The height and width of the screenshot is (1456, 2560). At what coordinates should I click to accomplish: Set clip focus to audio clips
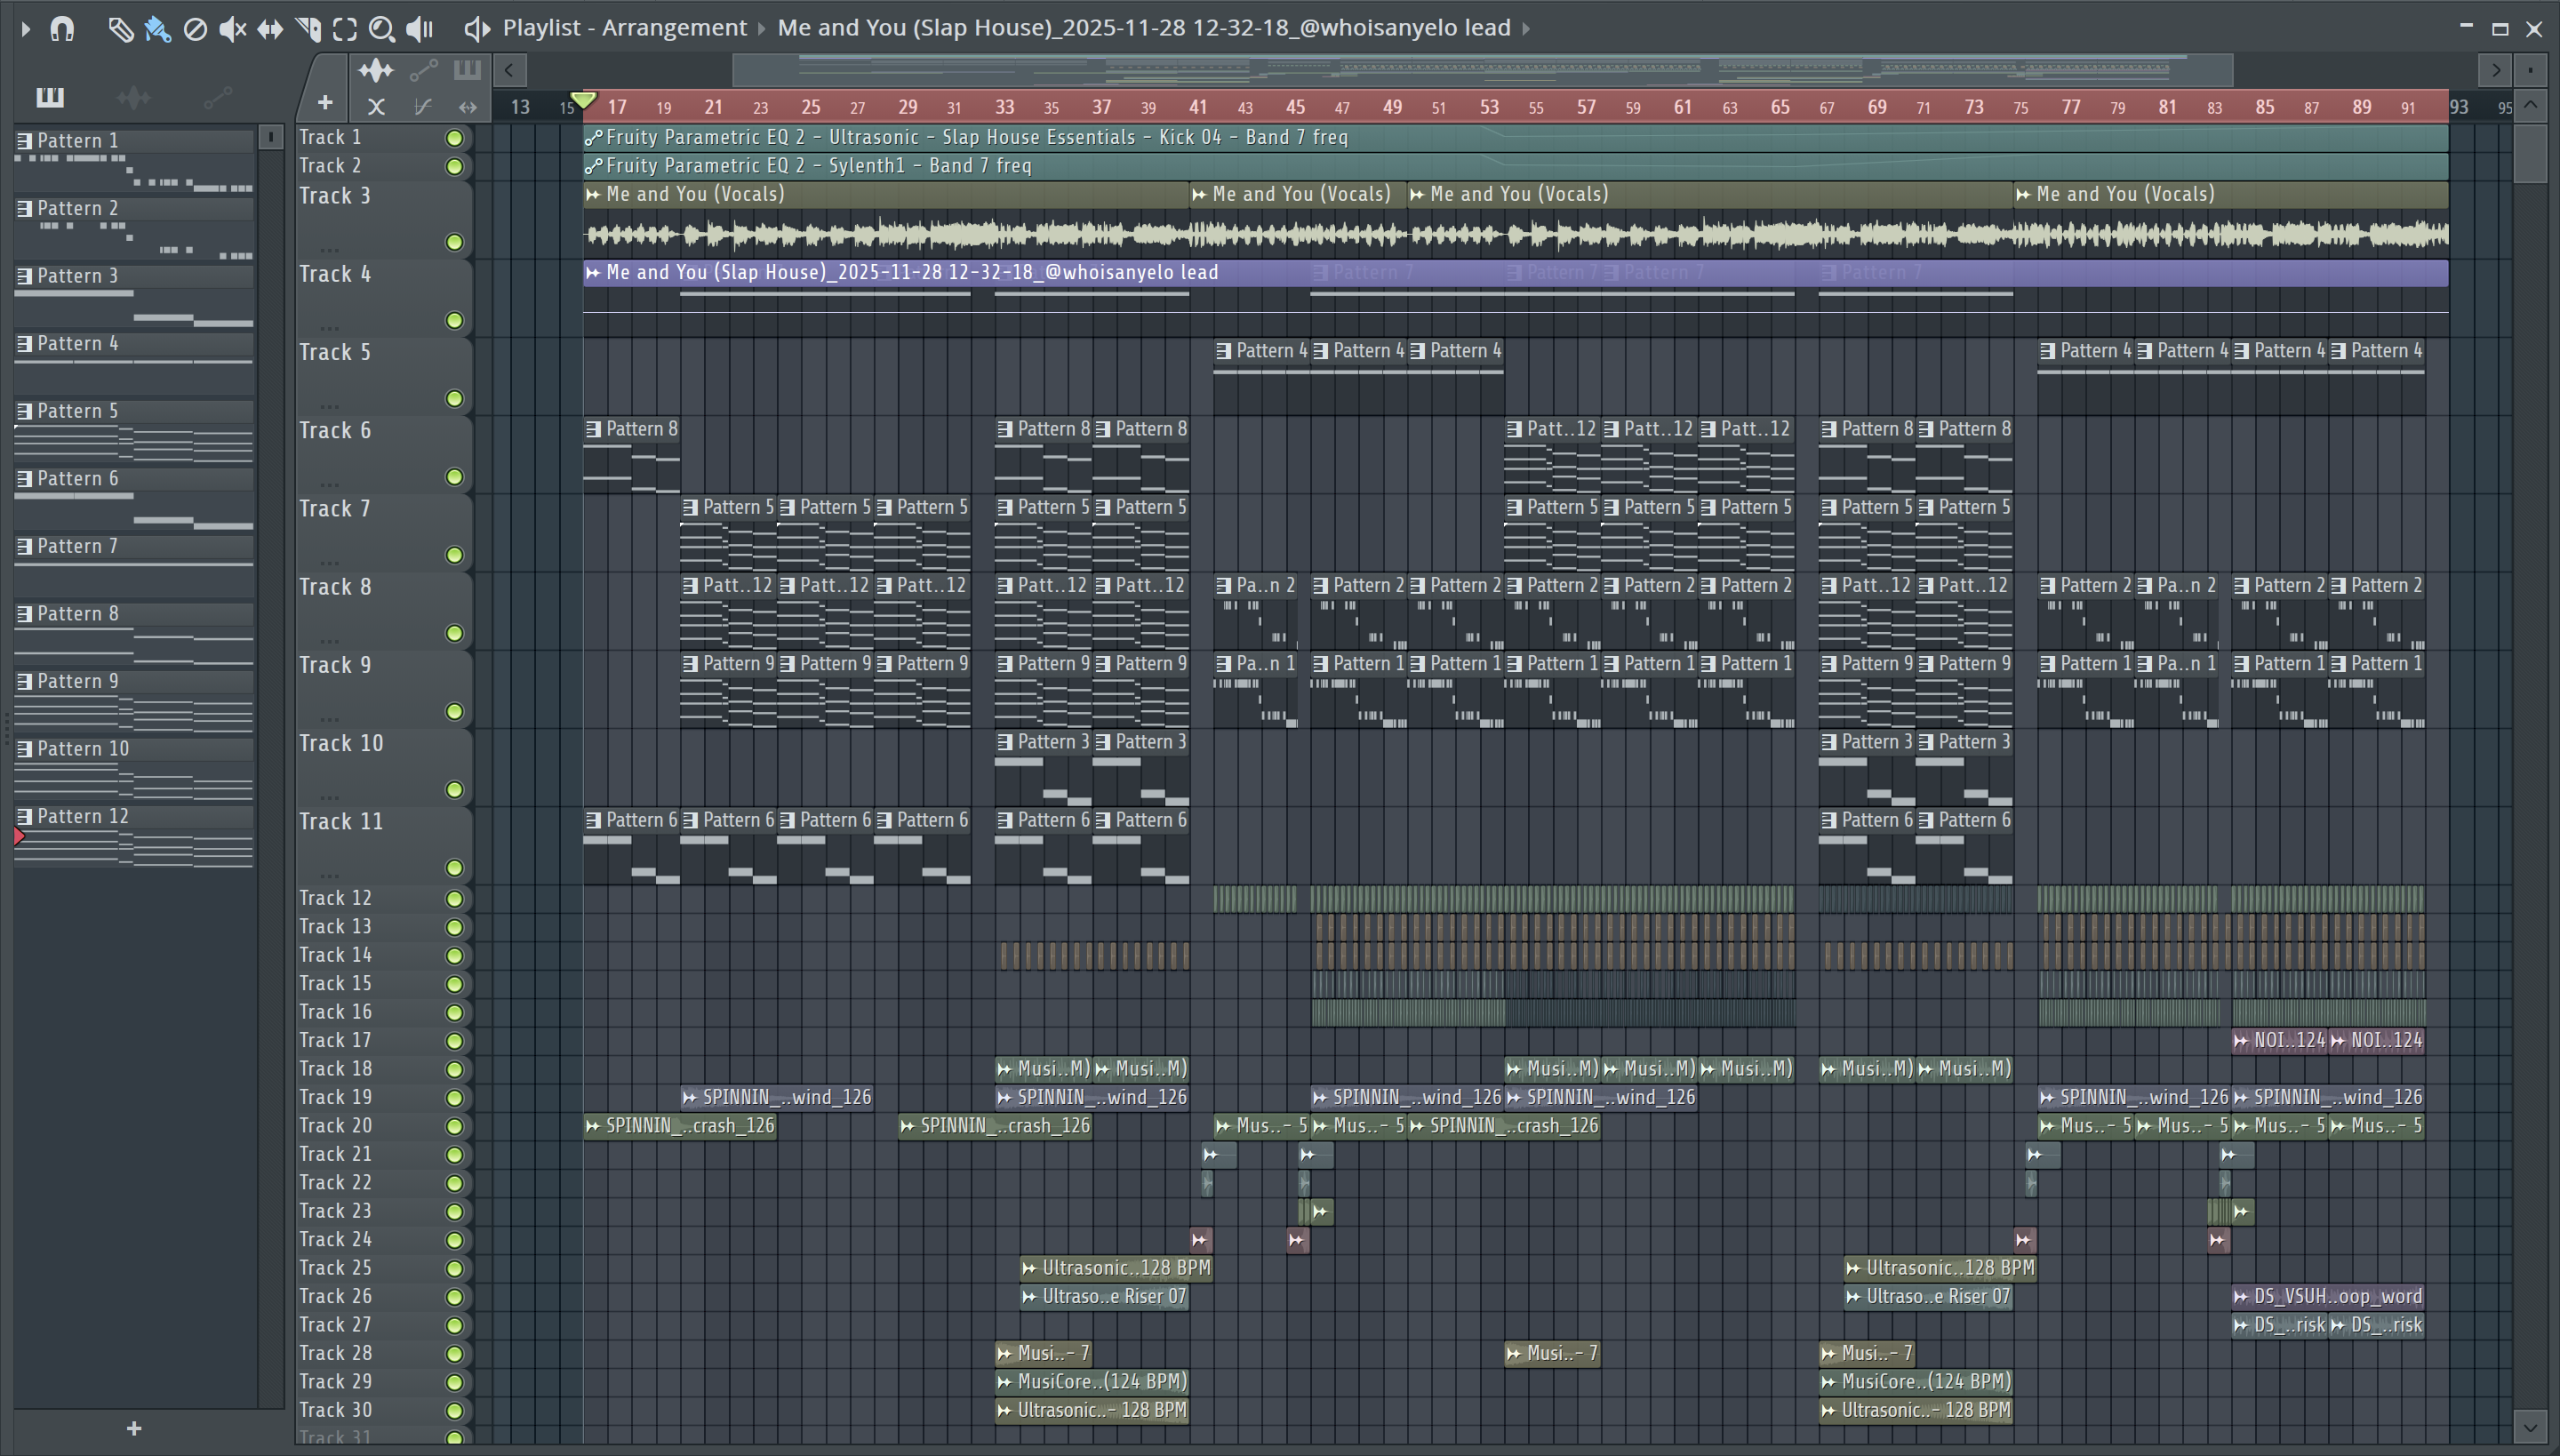tap(376, 70)
